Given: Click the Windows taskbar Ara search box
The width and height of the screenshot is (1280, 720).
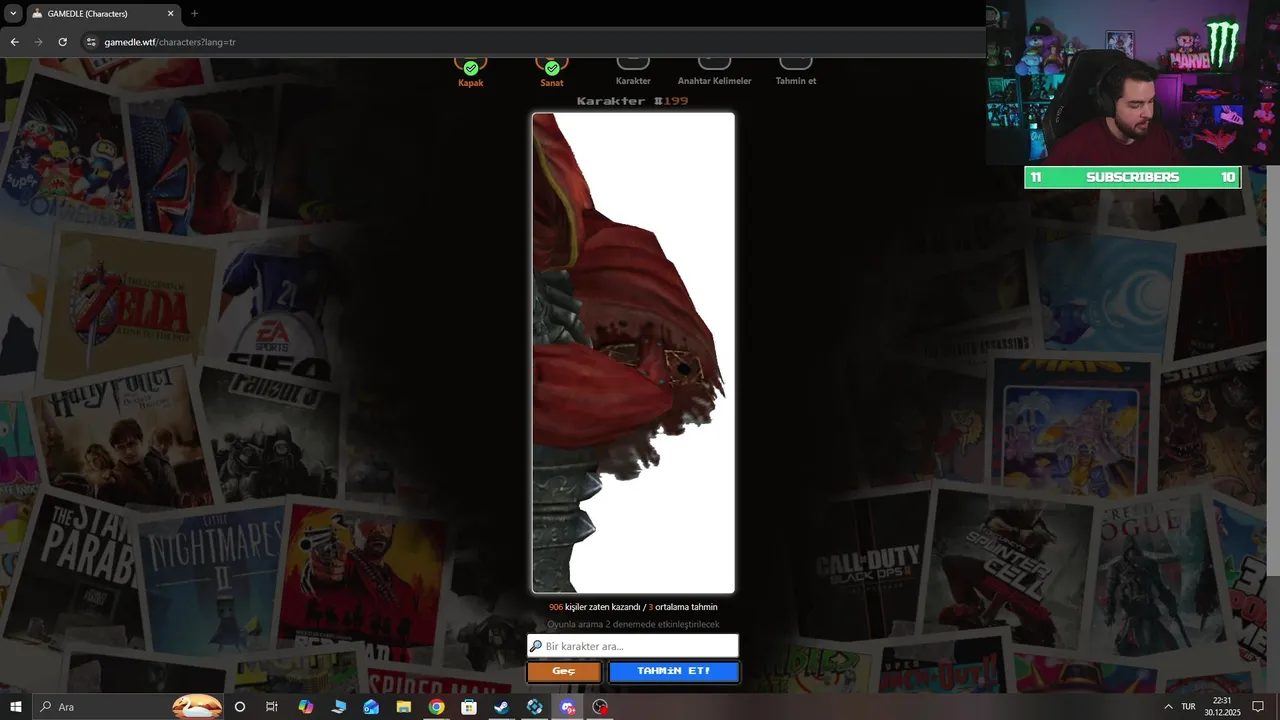Looking at the screenshot, I should click(x=128, y=707).
